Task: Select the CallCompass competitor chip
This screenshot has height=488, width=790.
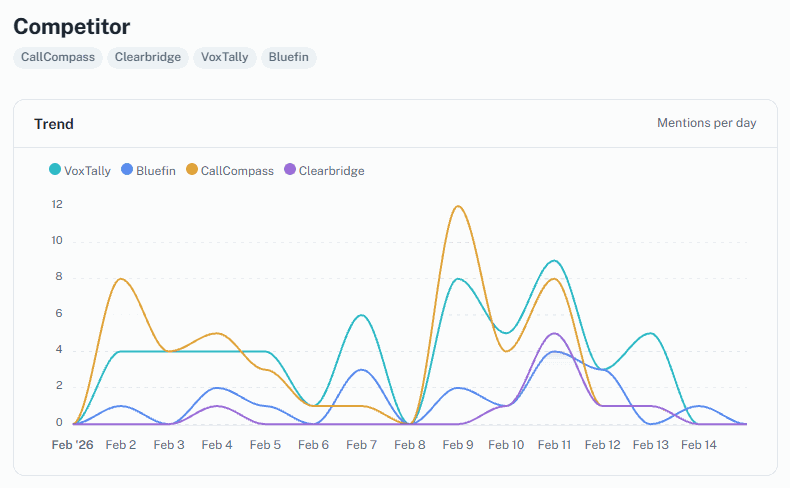Action: pos(58,57)
